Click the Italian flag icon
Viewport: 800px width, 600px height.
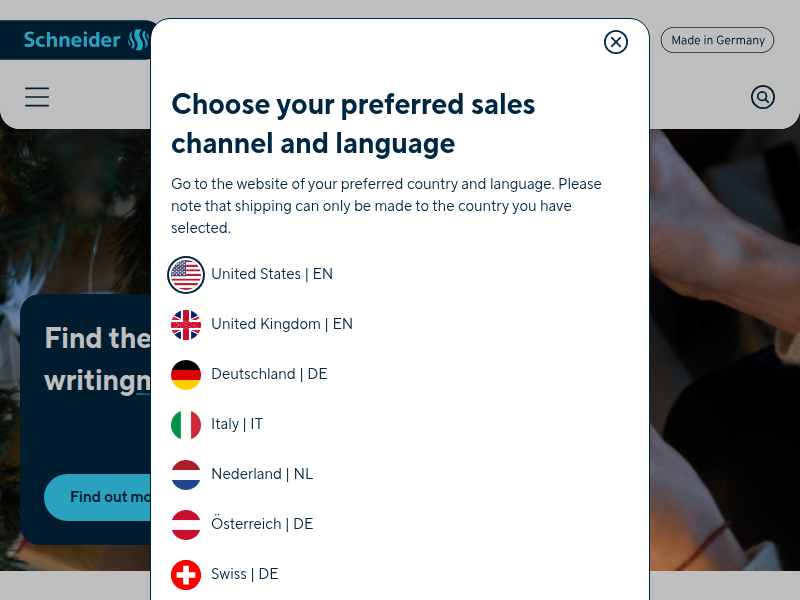[186, 424]
